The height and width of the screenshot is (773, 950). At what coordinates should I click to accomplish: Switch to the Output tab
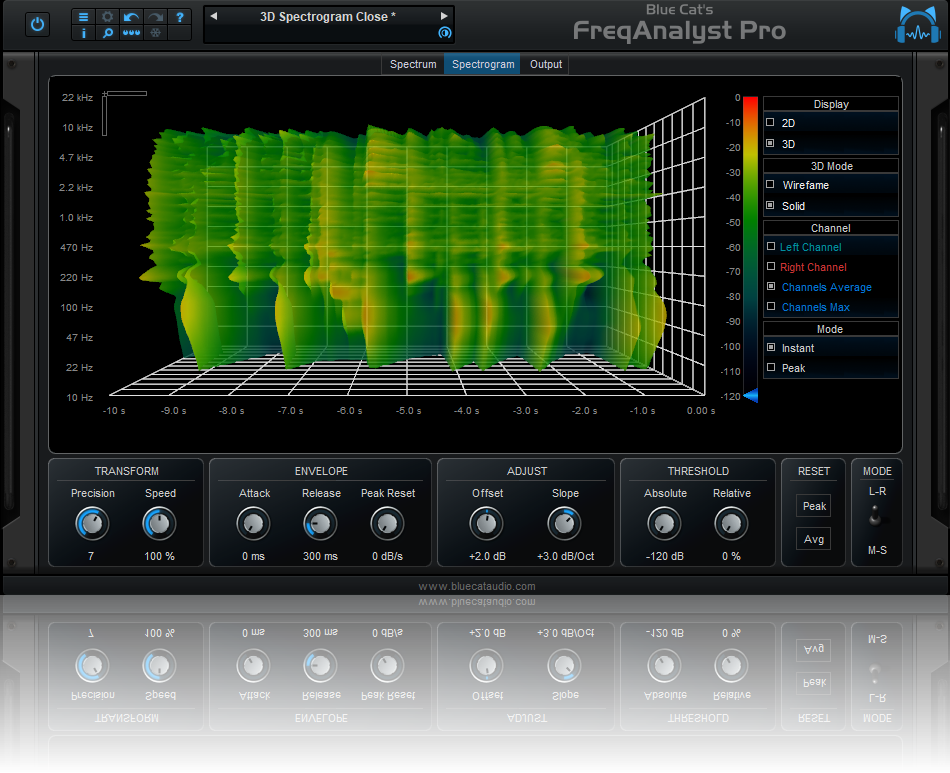(546, 65)
